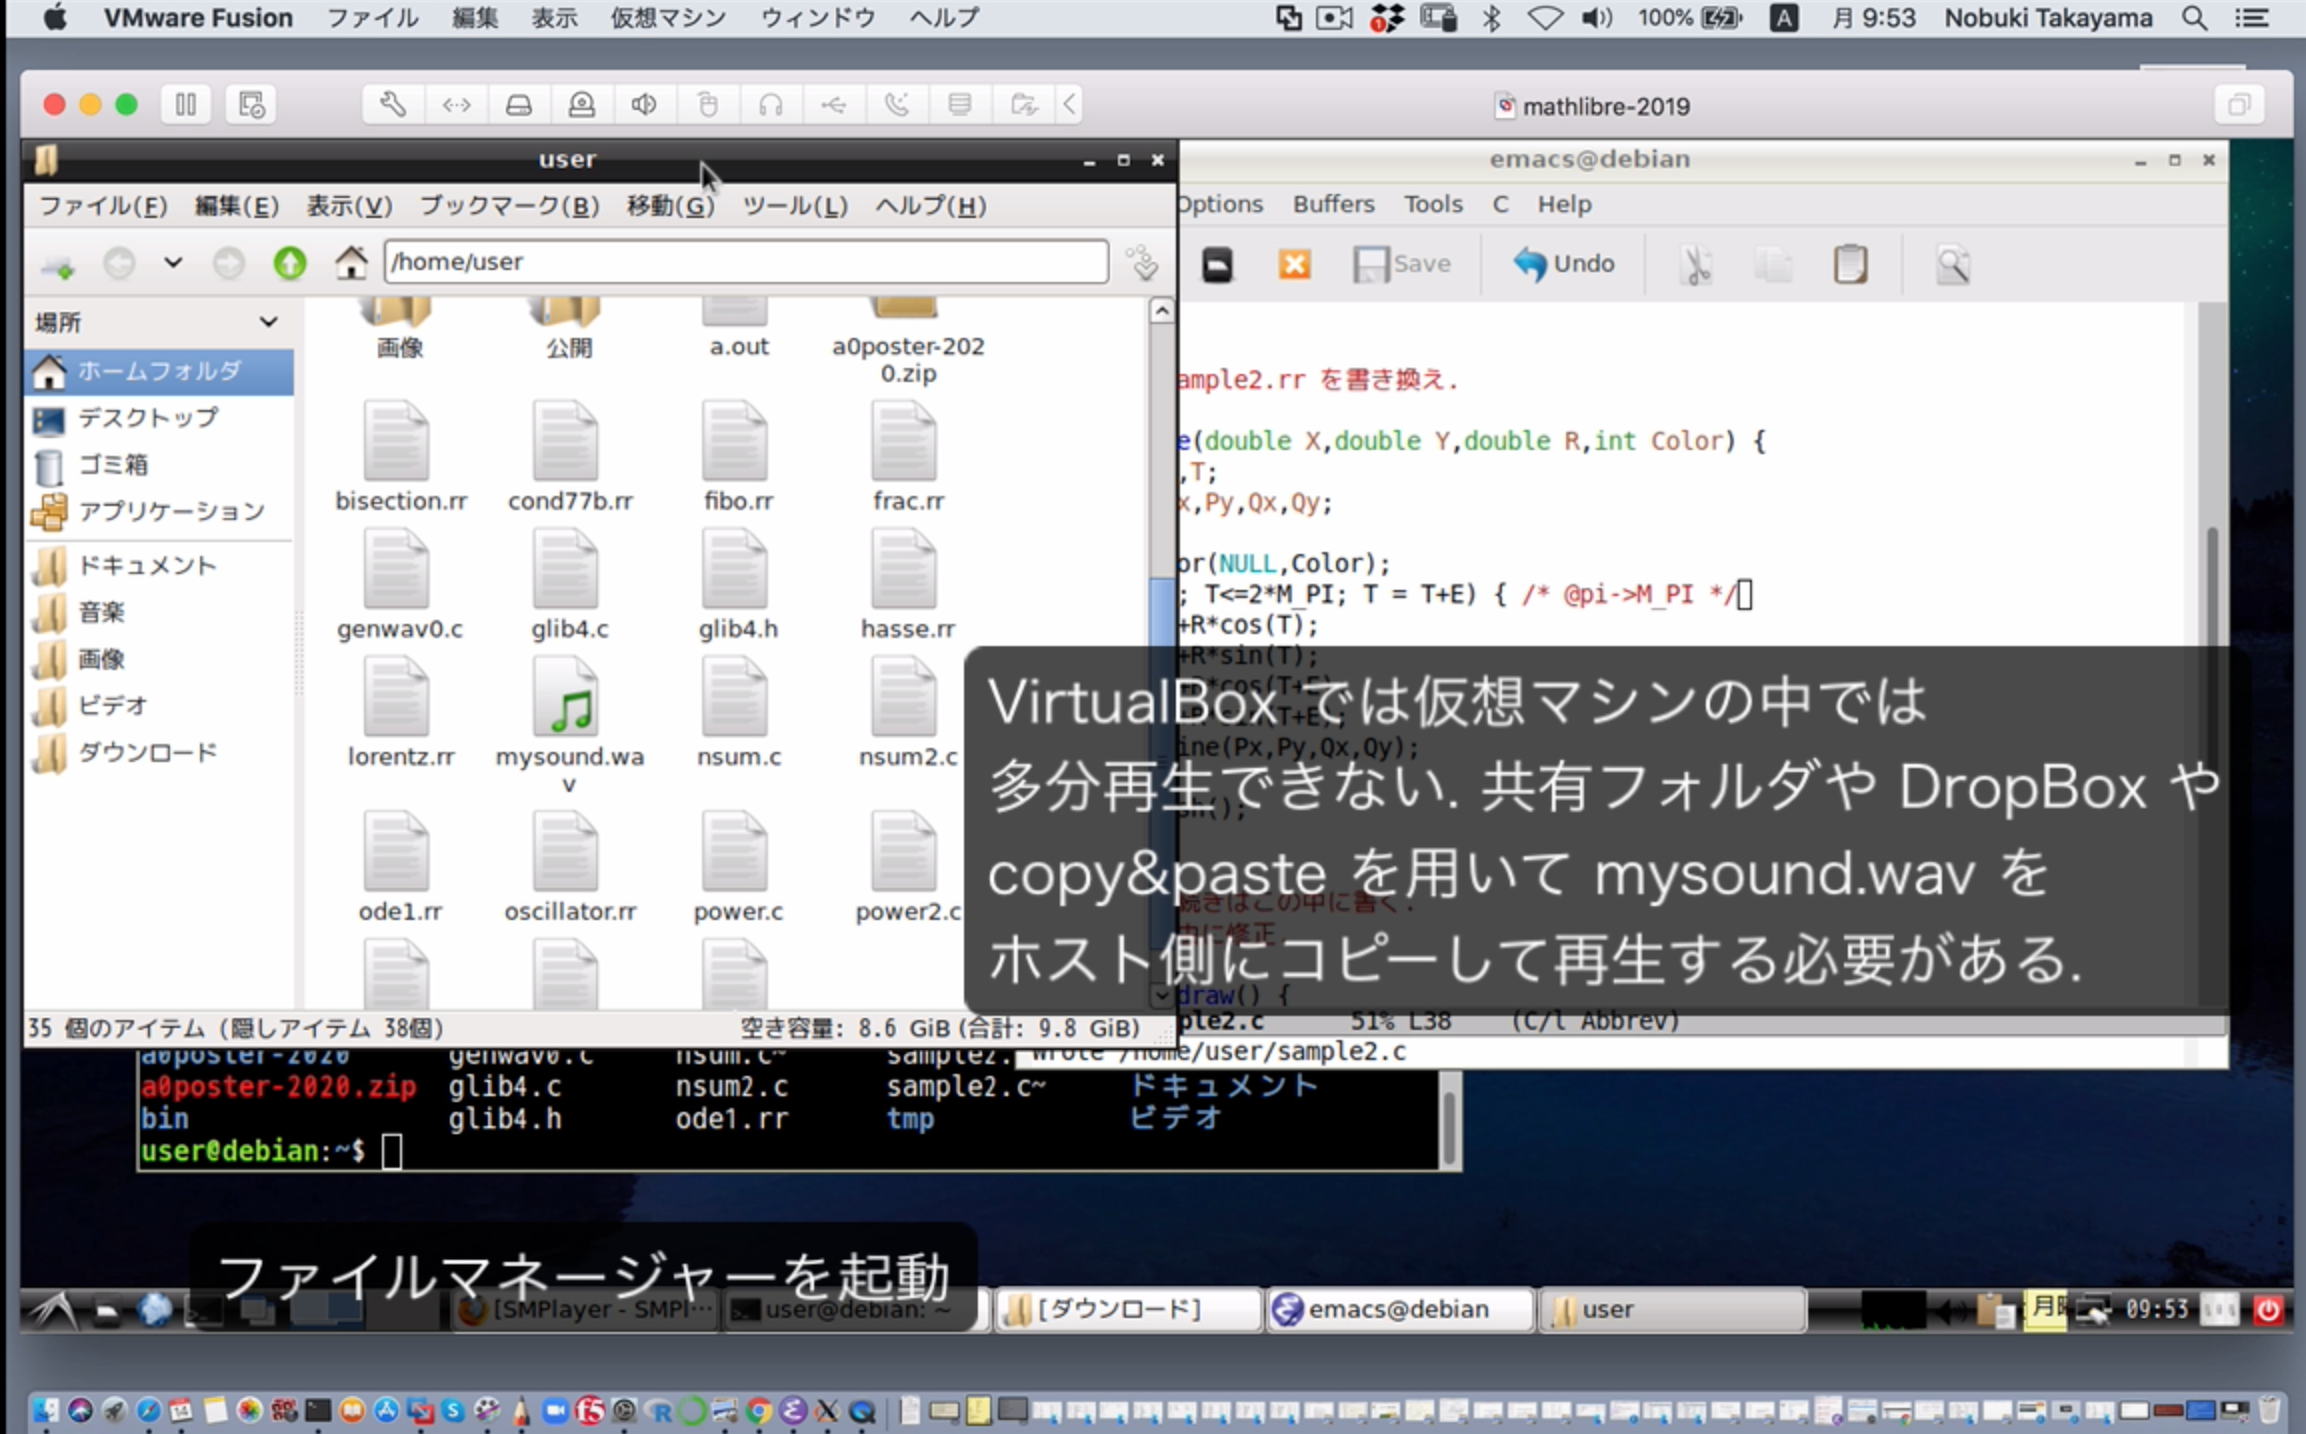The width and height of the screenshot is (2306, 1434).
Task: Go back with file manager back arrow
Action: (x=119, y=264)
